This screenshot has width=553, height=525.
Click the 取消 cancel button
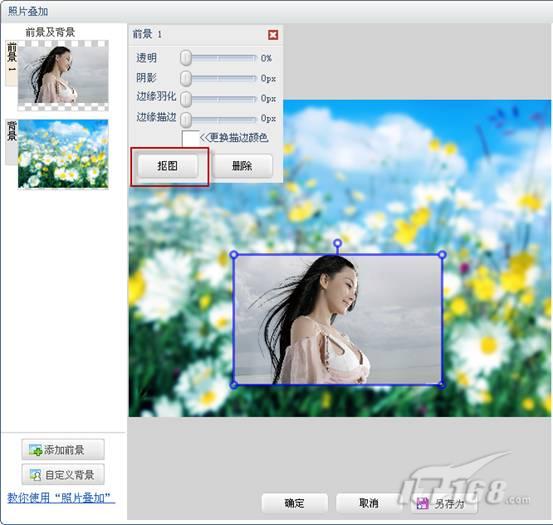[x=369, y=503]
